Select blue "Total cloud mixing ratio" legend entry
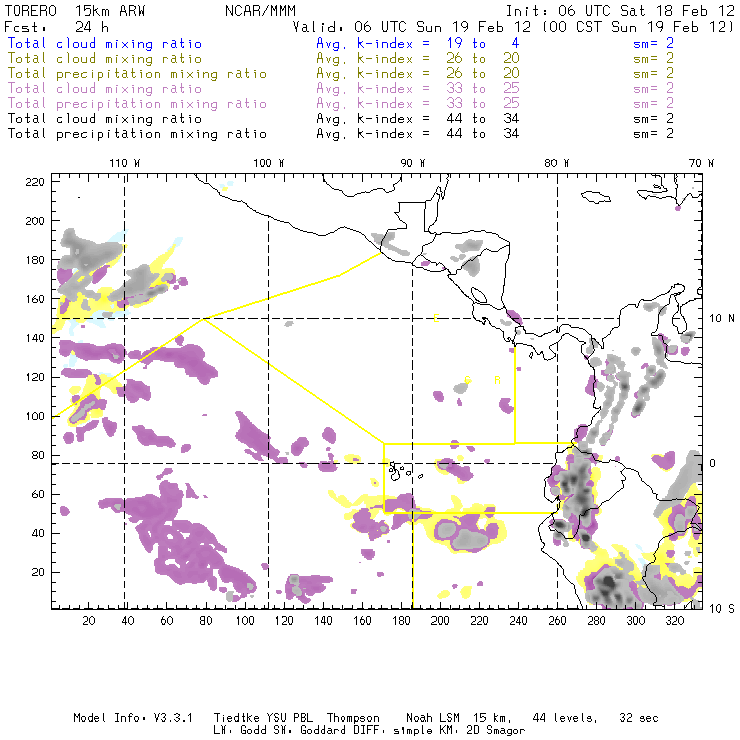Viewport: 740px width, 740px height. point(105,43)
